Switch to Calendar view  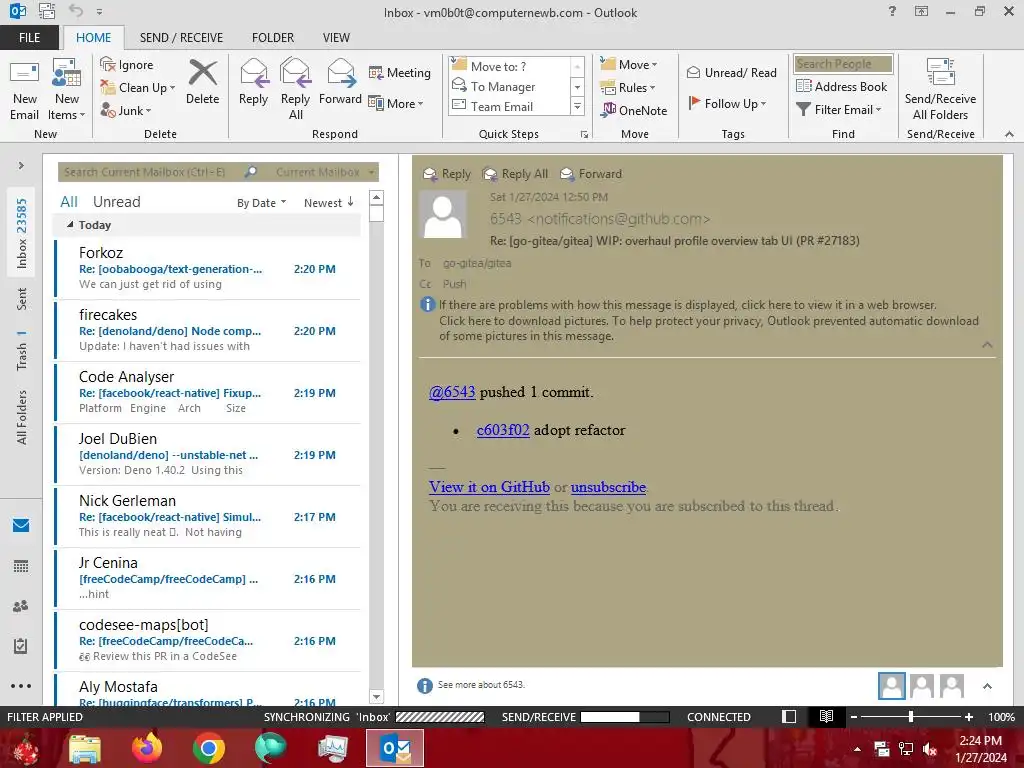(21, 566)
